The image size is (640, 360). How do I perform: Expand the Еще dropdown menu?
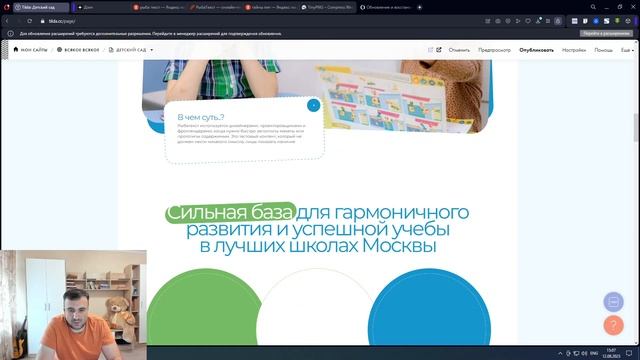(x=627, y=50)
